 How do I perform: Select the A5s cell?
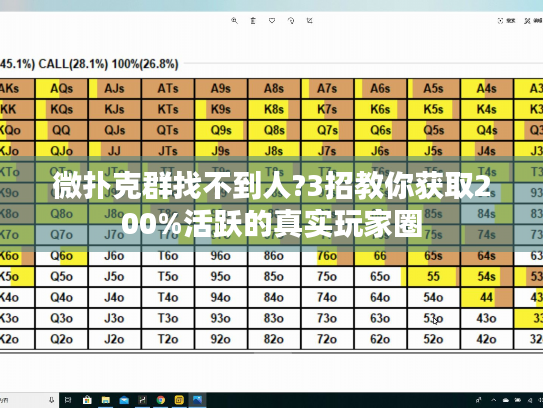(x=434, y=89)
